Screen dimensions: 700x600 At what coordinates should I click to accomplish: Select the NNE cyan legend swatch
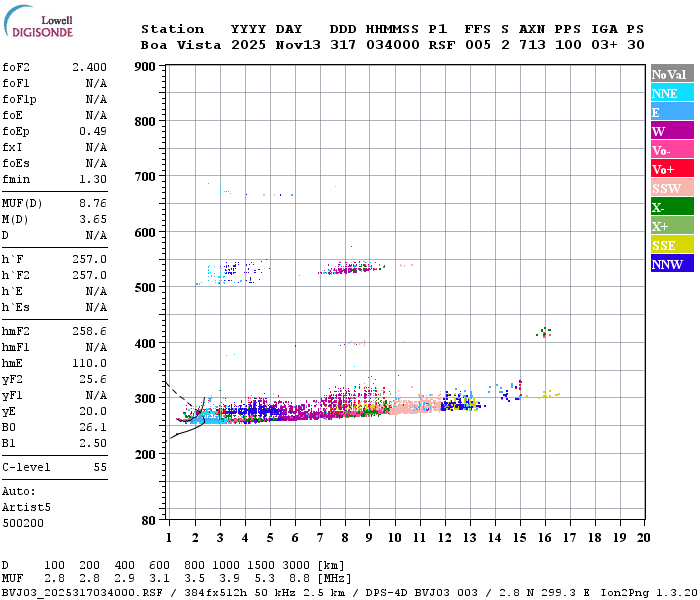672,93
